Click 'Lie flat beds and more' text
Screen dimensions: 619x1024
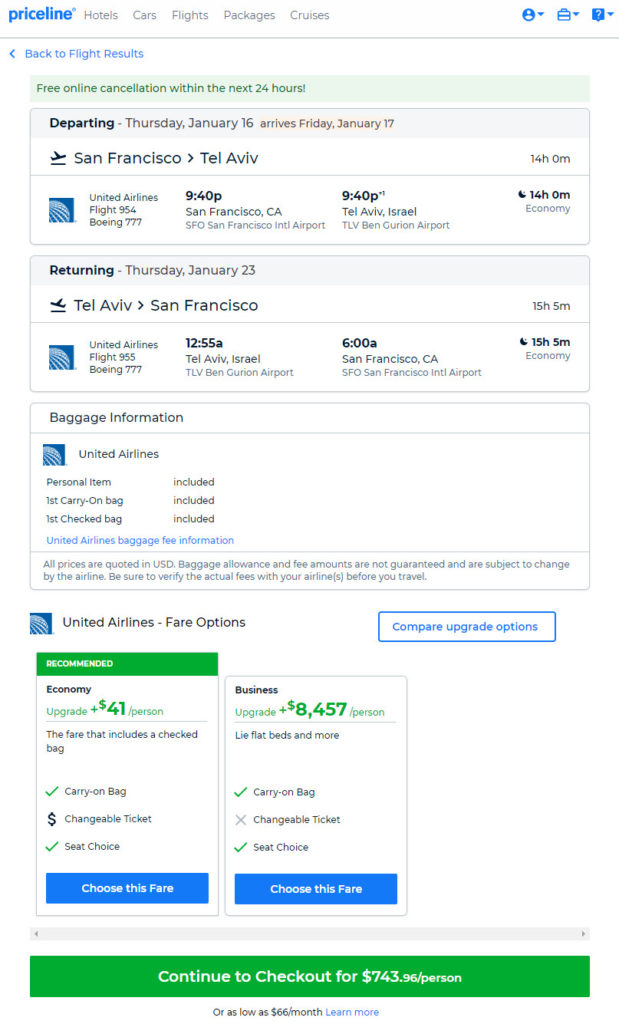[287, 735]
